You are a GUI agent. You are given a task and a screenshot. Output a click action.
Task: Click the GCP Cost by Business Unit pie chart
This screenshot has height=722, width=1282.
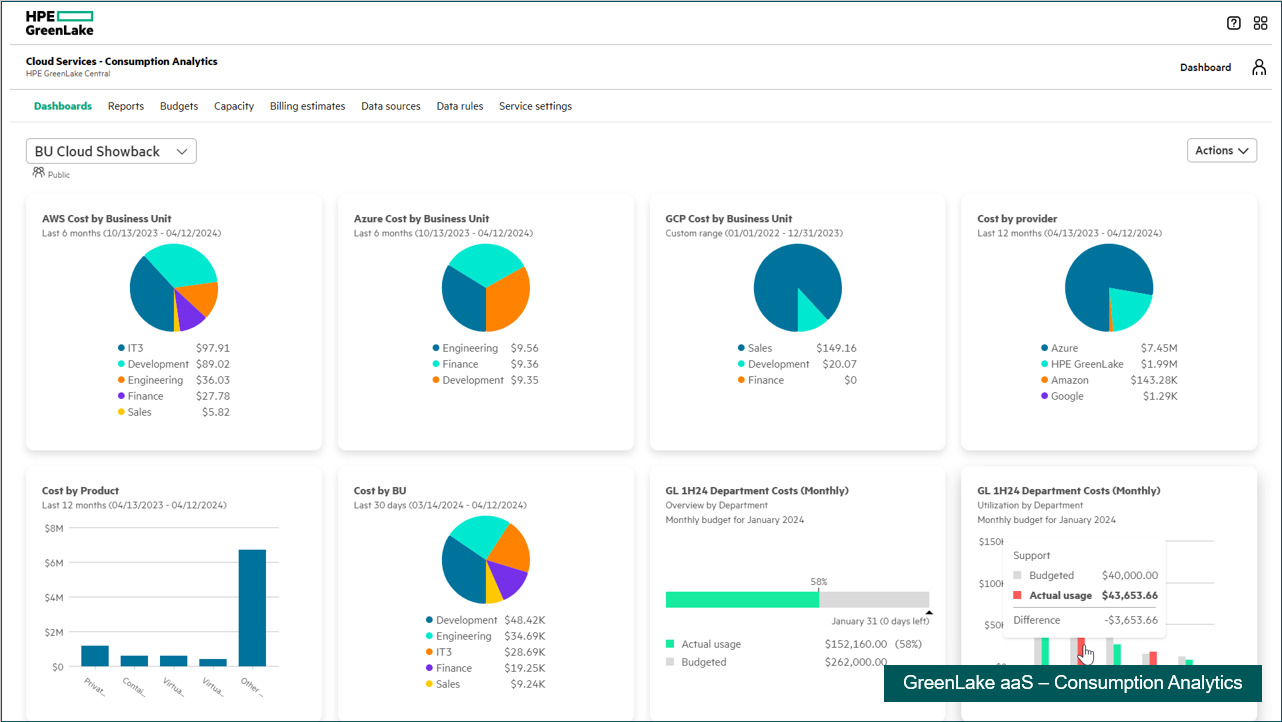[x=798, y=288]
